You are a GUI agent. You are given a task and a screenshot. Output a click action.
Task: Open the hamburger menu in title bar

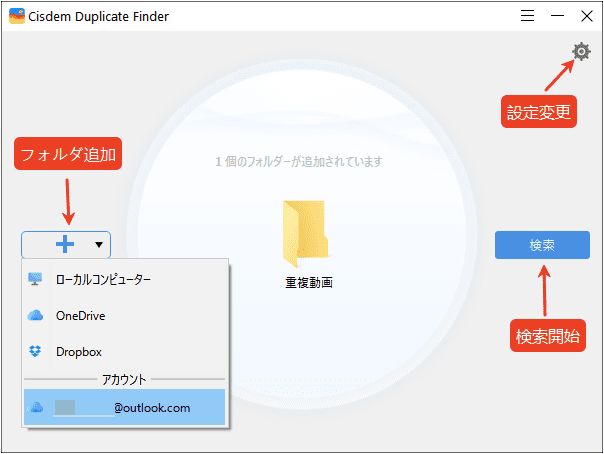click(x=527, y=16)
